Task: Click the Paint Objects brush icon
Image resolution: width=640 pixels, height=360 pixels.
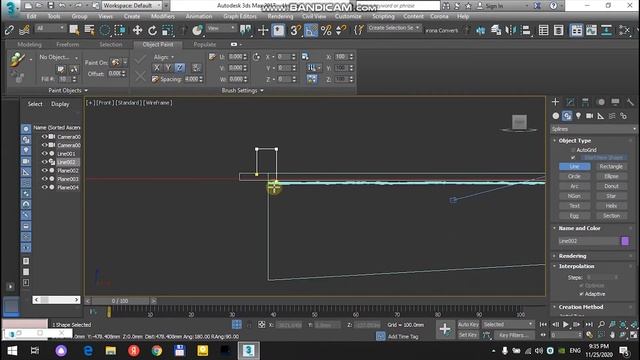Action: (x=17, y=59)
